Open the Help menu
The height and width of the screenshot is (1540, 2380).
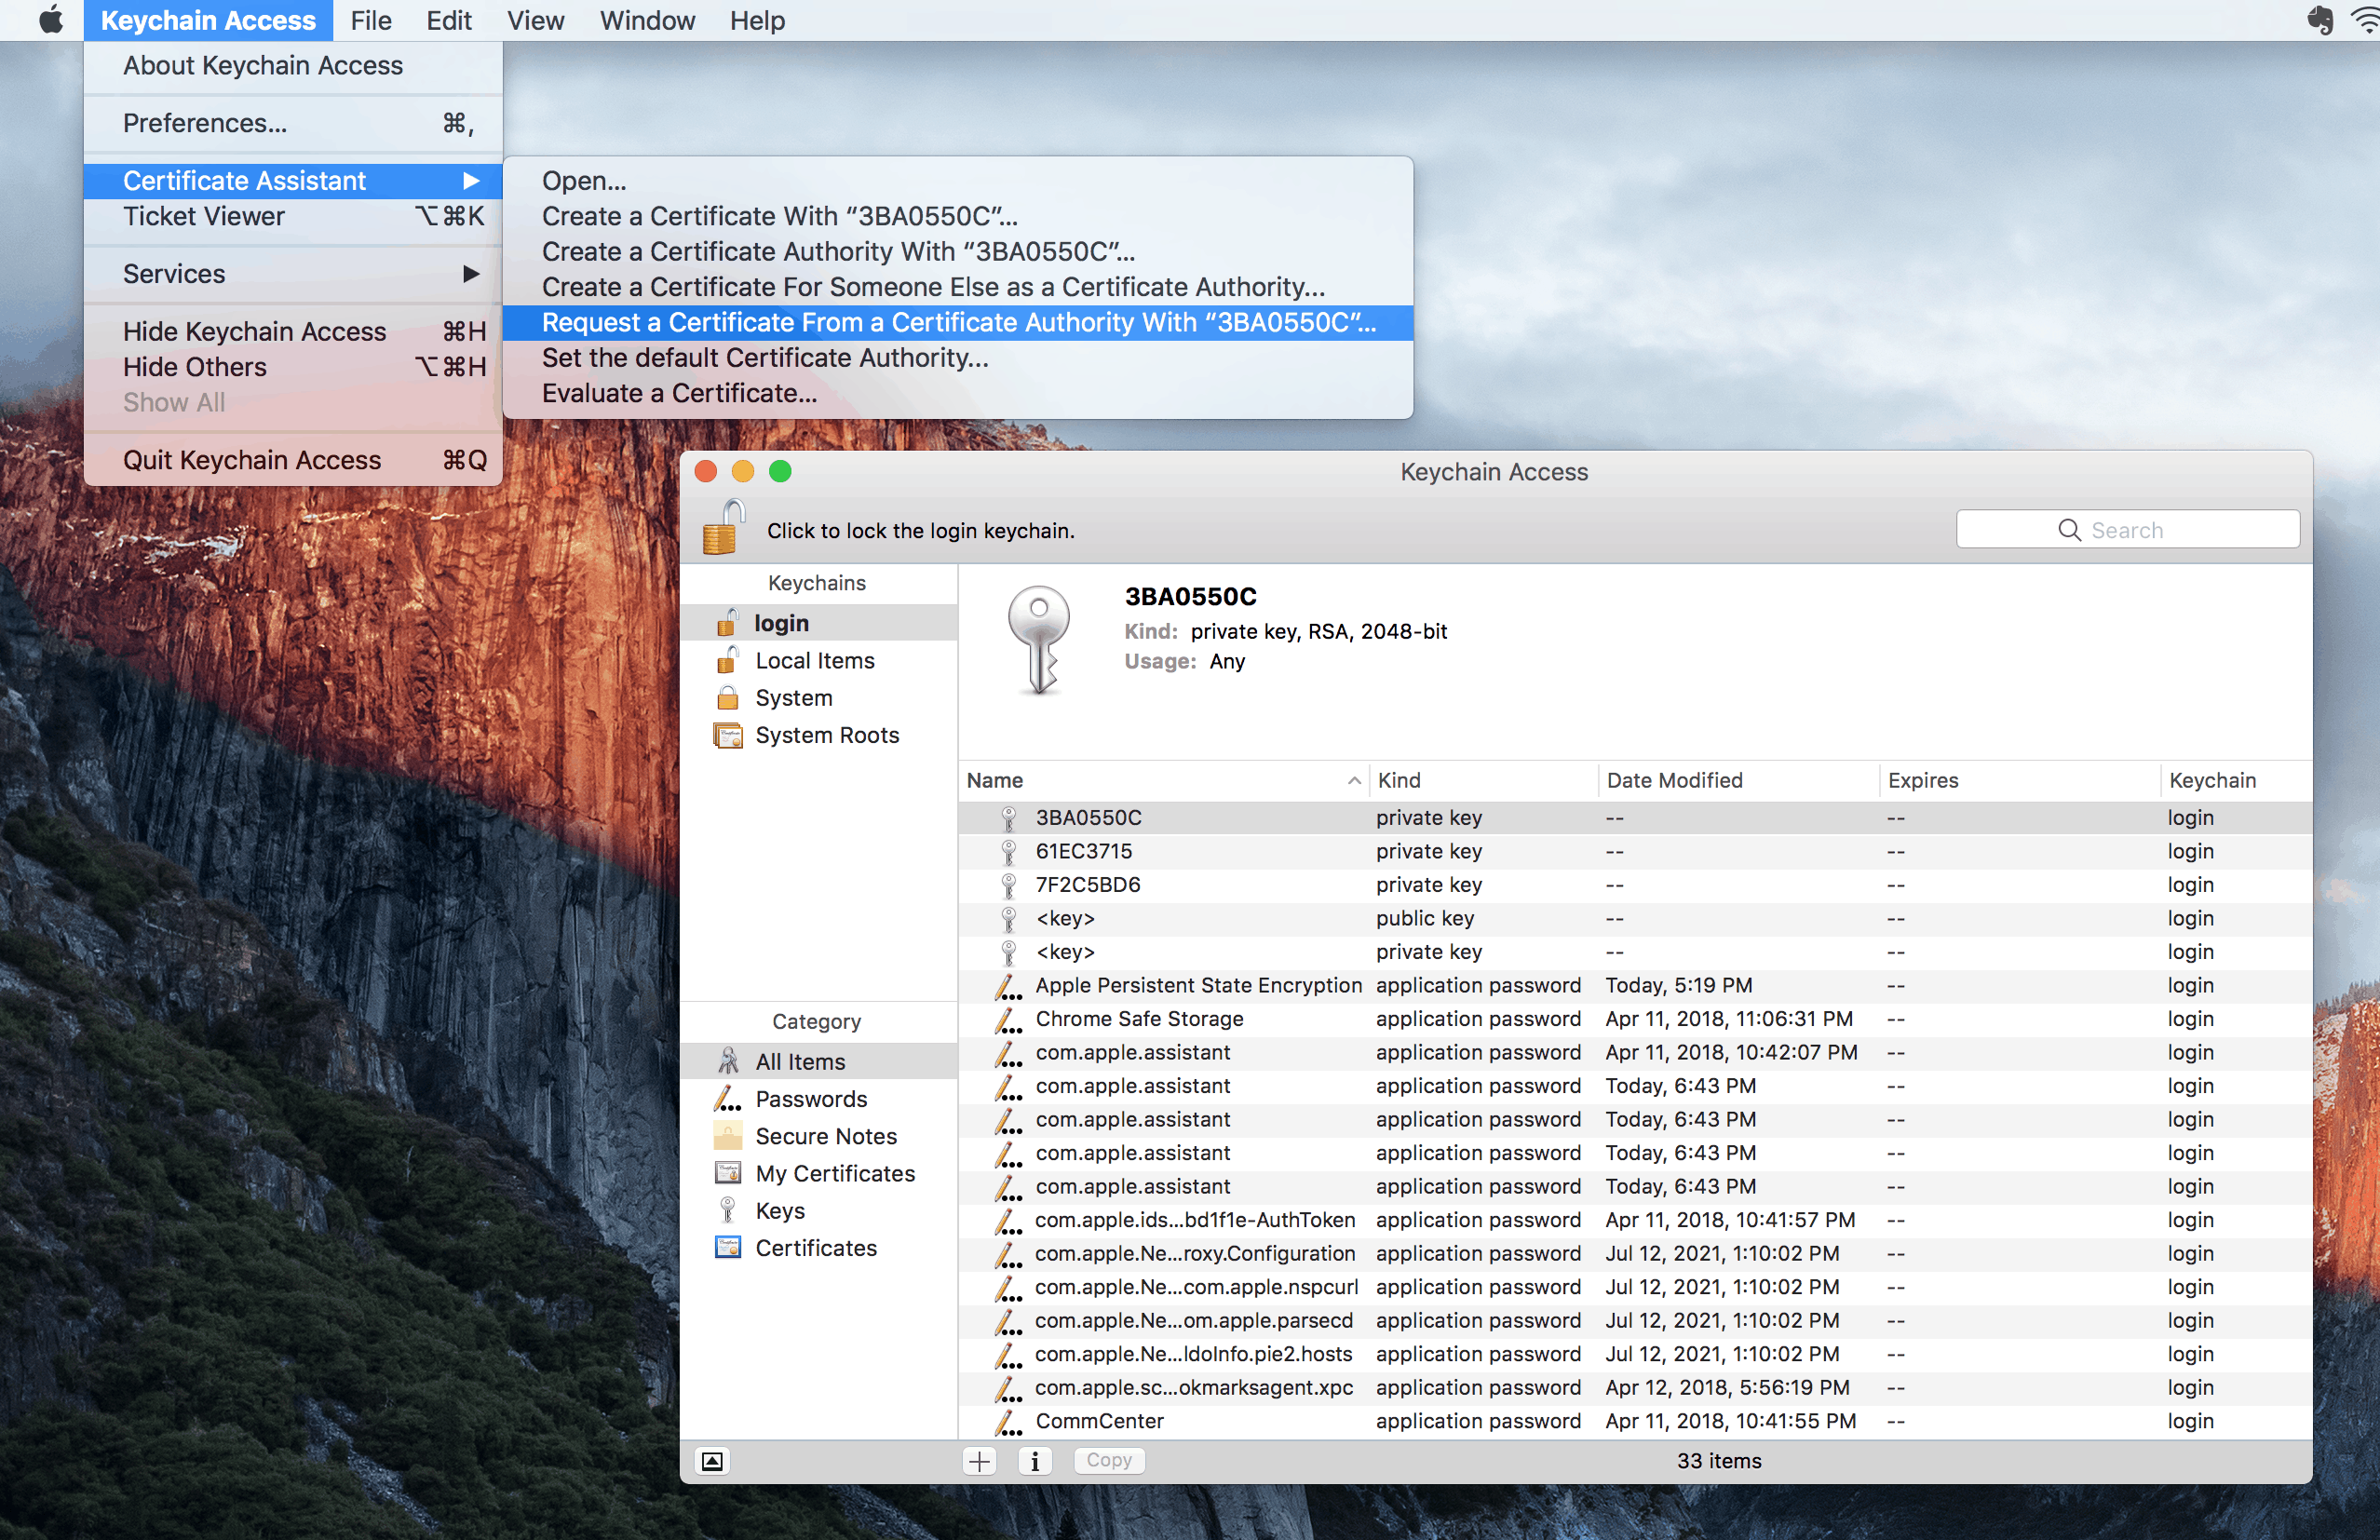[x=757, y=20]
